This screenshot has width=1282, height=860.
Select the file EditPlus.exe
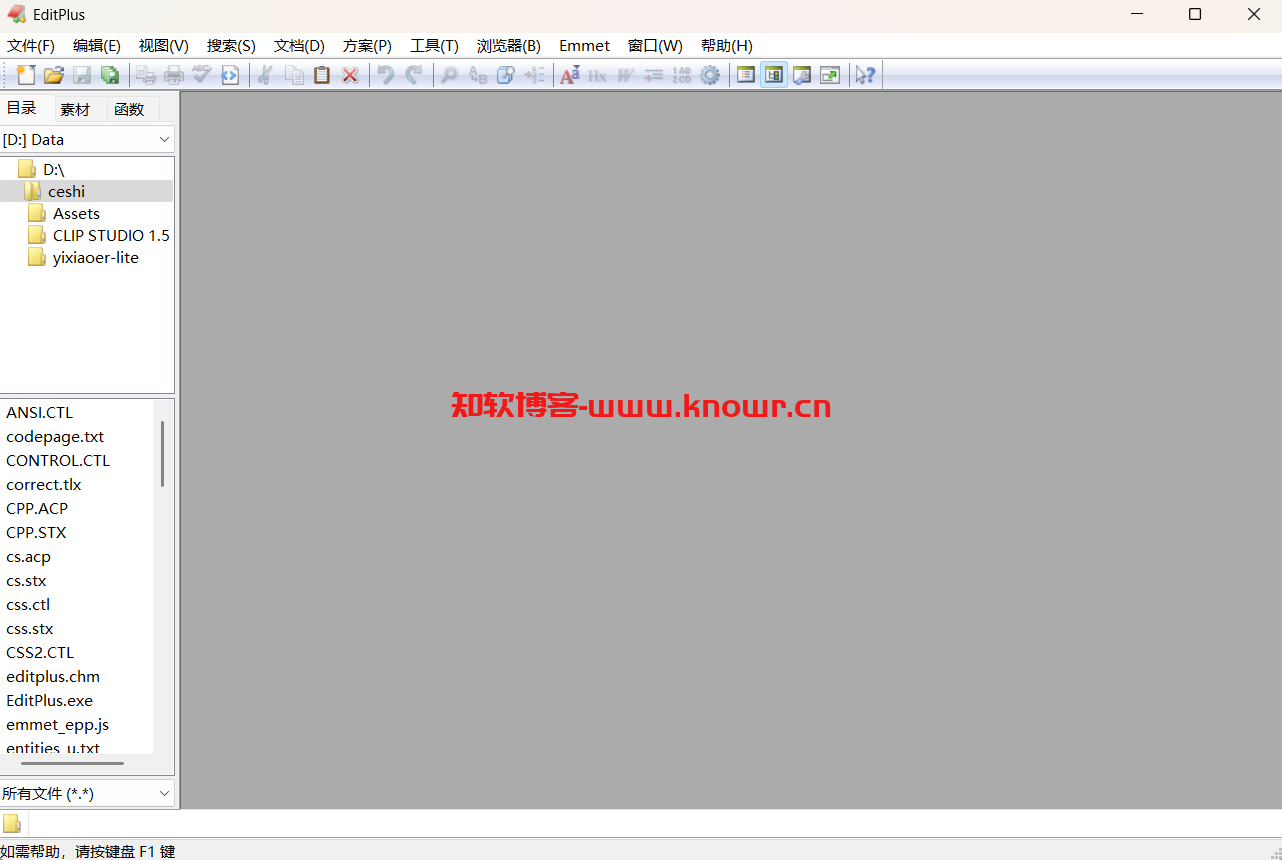pyautogui.click(x=50, y=701)
